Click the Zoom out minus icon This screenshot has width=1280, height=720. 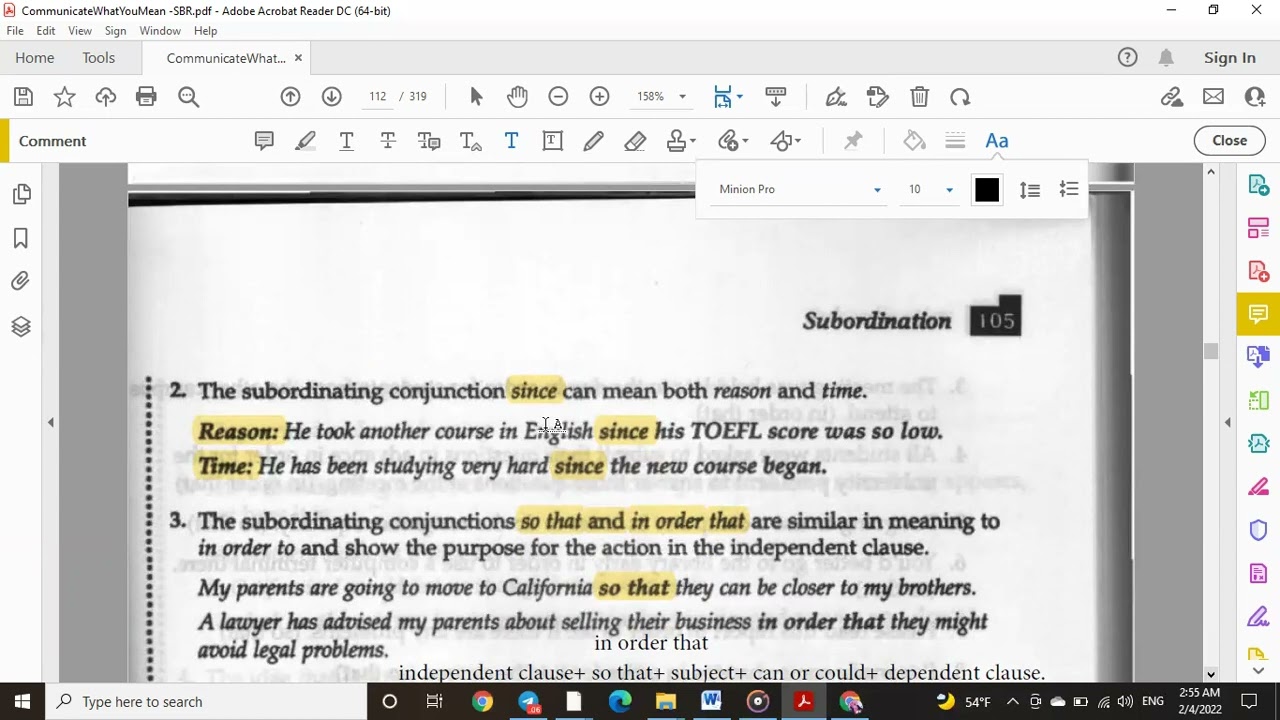pos(558,97)
